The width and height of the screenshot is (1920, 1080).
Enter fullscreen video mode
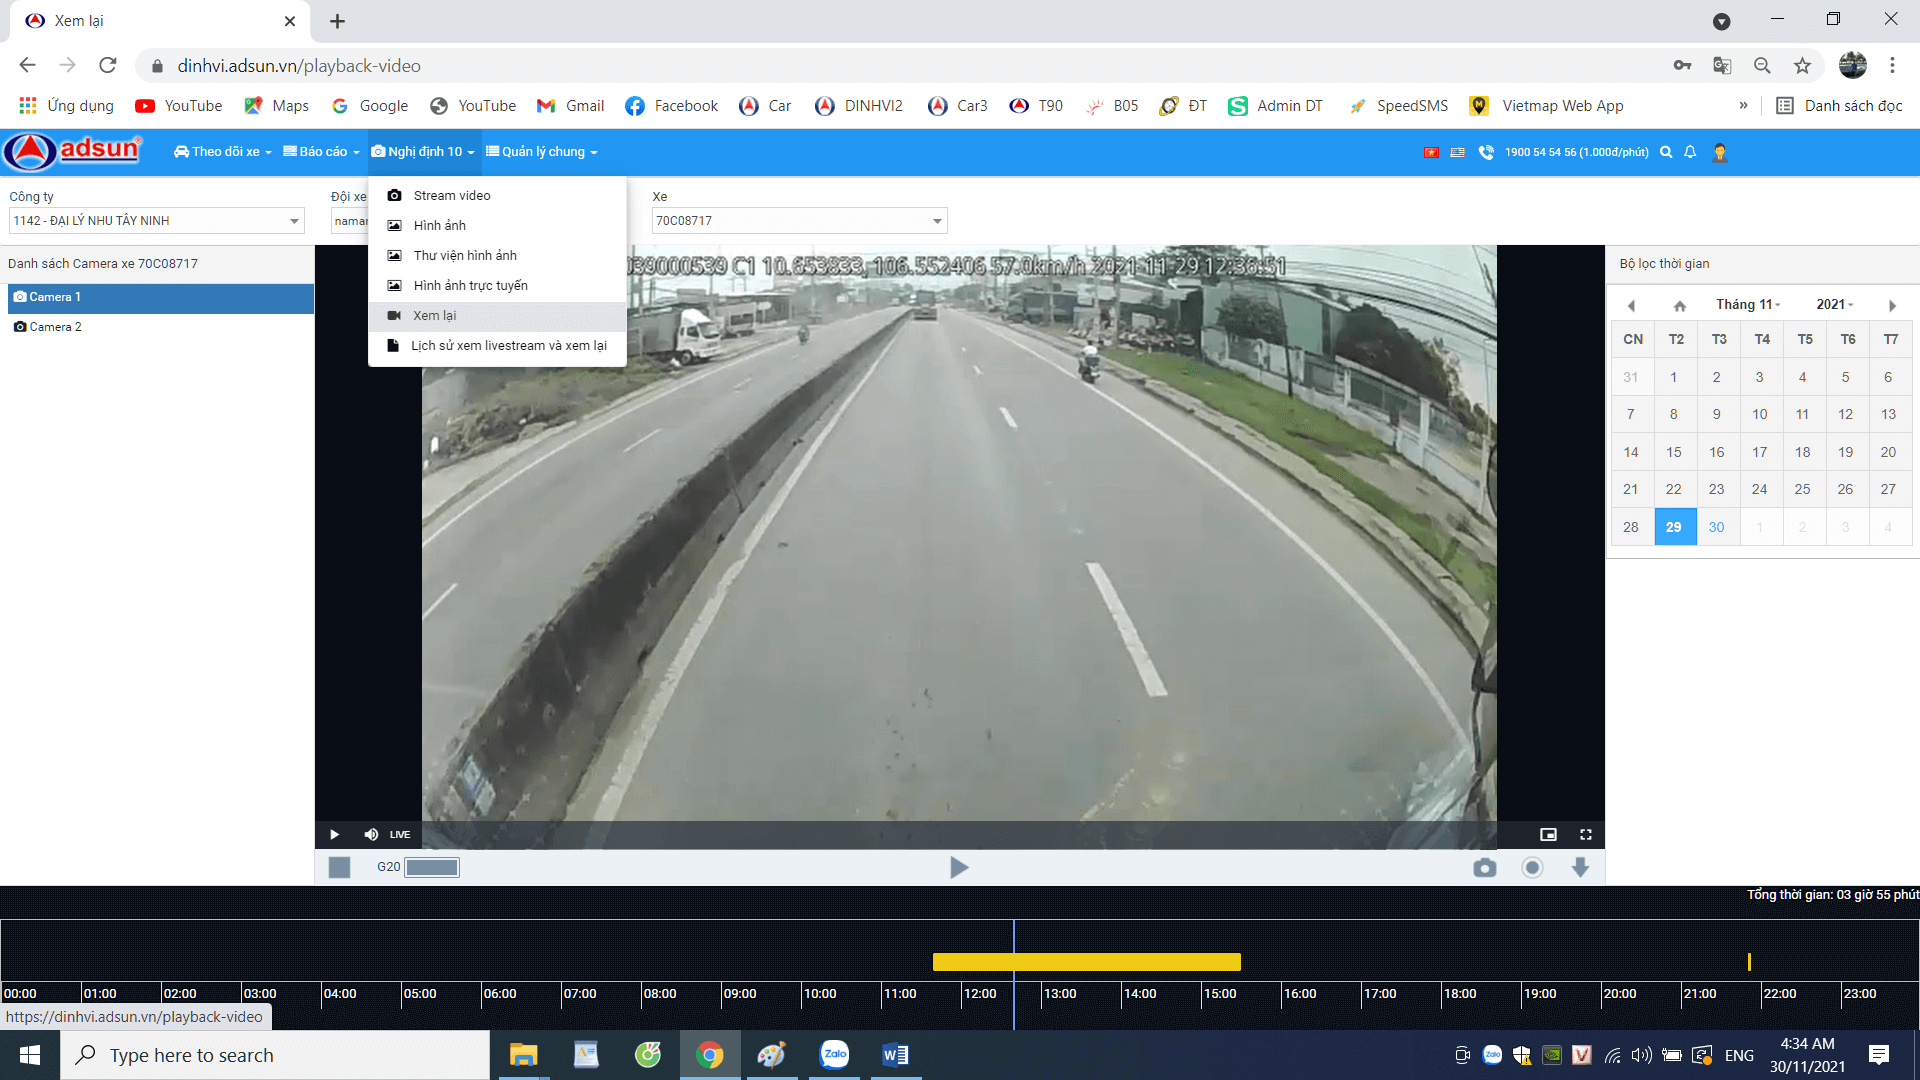1585,834
